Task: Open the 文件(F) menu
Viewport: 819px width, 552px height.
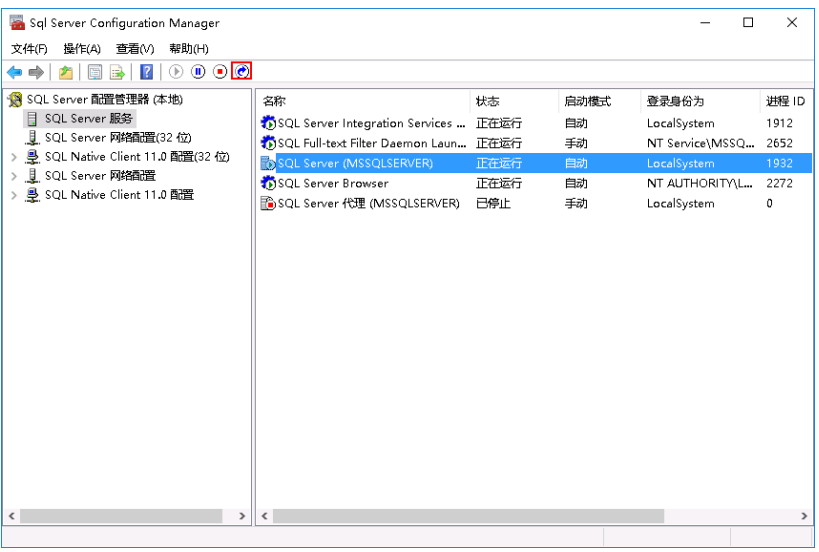Action: [29, 49]
